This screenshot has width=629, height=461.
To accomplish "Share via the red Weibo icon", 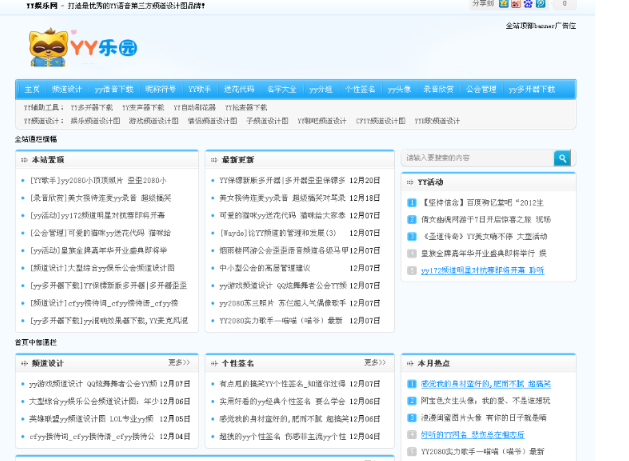I will click(516, 4).
